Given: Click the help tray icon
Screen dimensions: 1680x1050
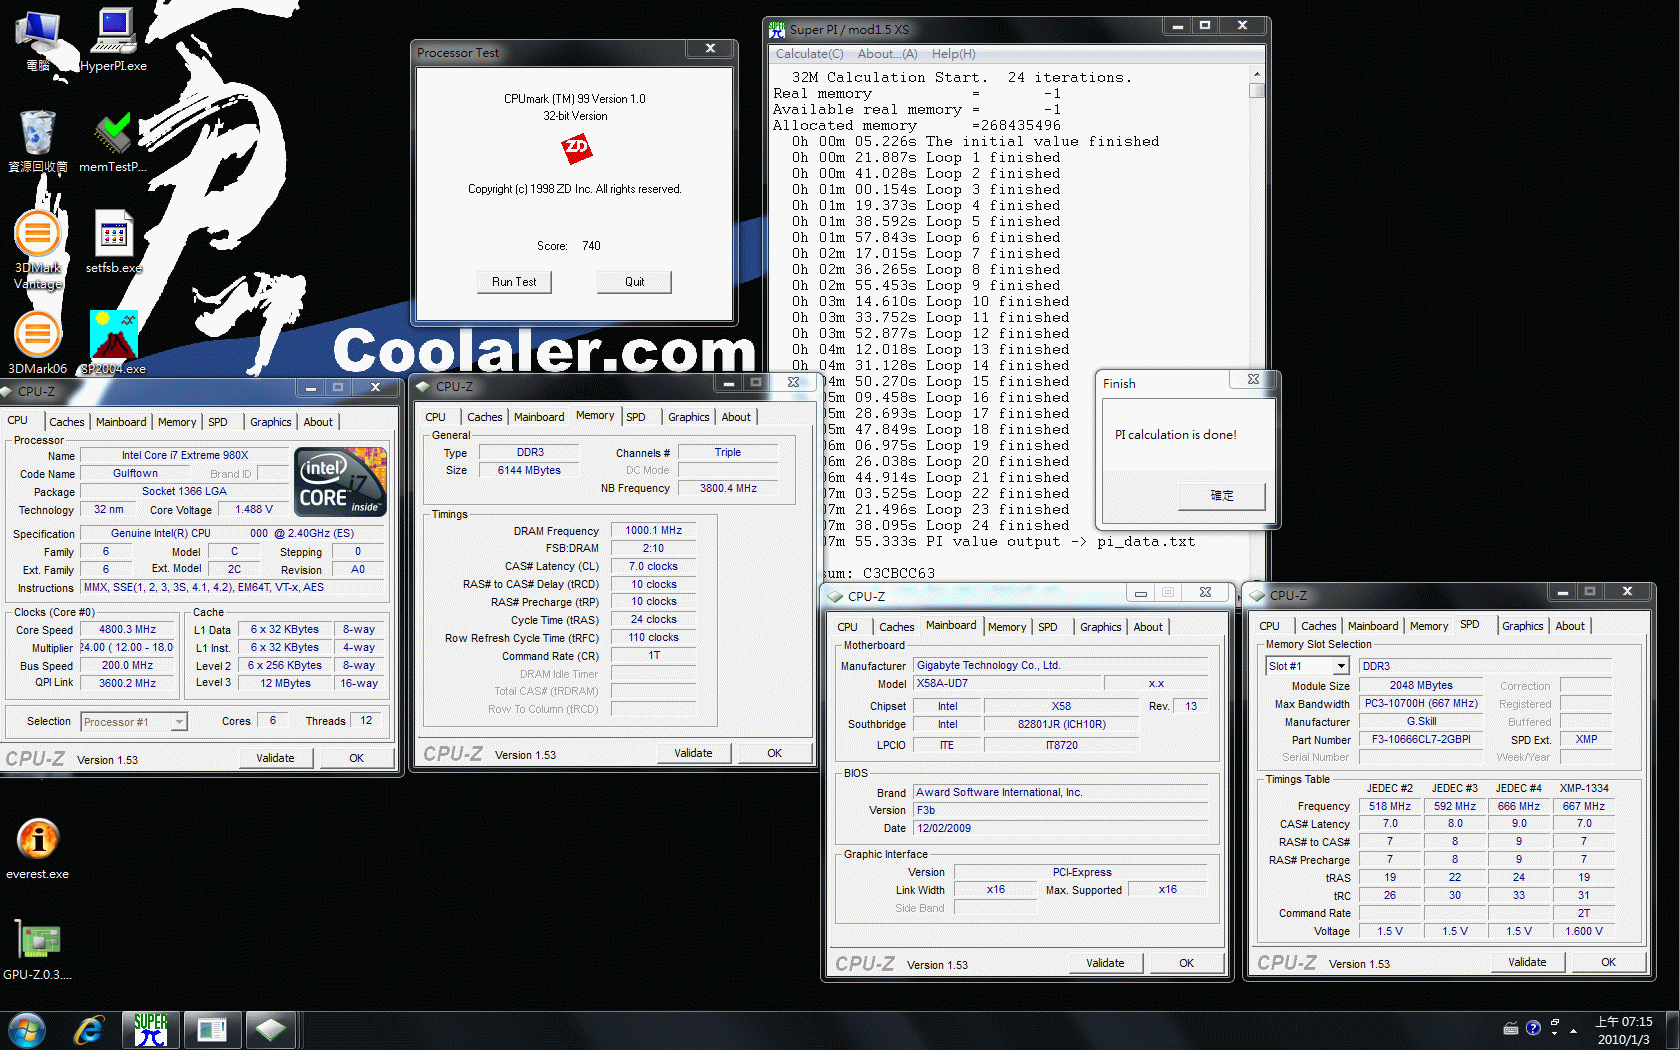Looking at the screenshot, I should (1533, 1028).
